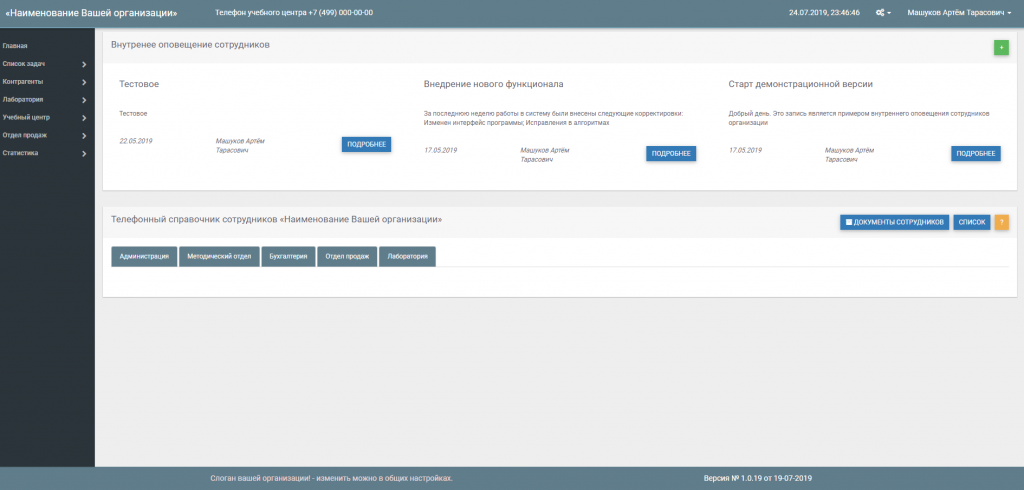Click organization name «Наименование Вашей организации» in header
Screen dimensions: 1024x490
(x=91, y=12)
